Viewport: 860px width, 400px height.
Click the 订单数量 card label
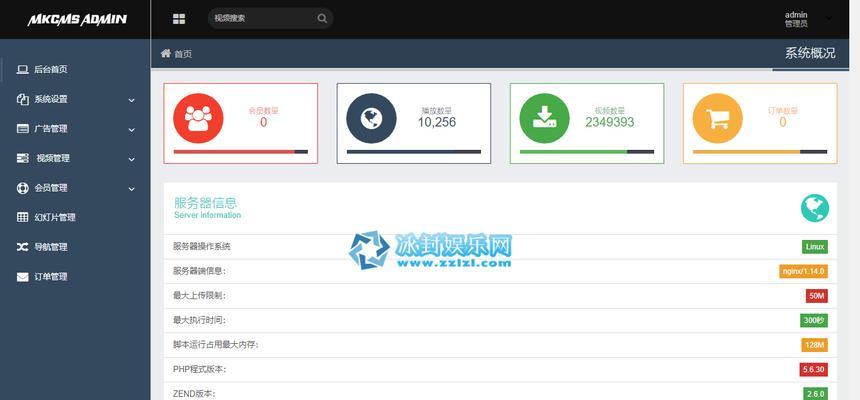783,110
